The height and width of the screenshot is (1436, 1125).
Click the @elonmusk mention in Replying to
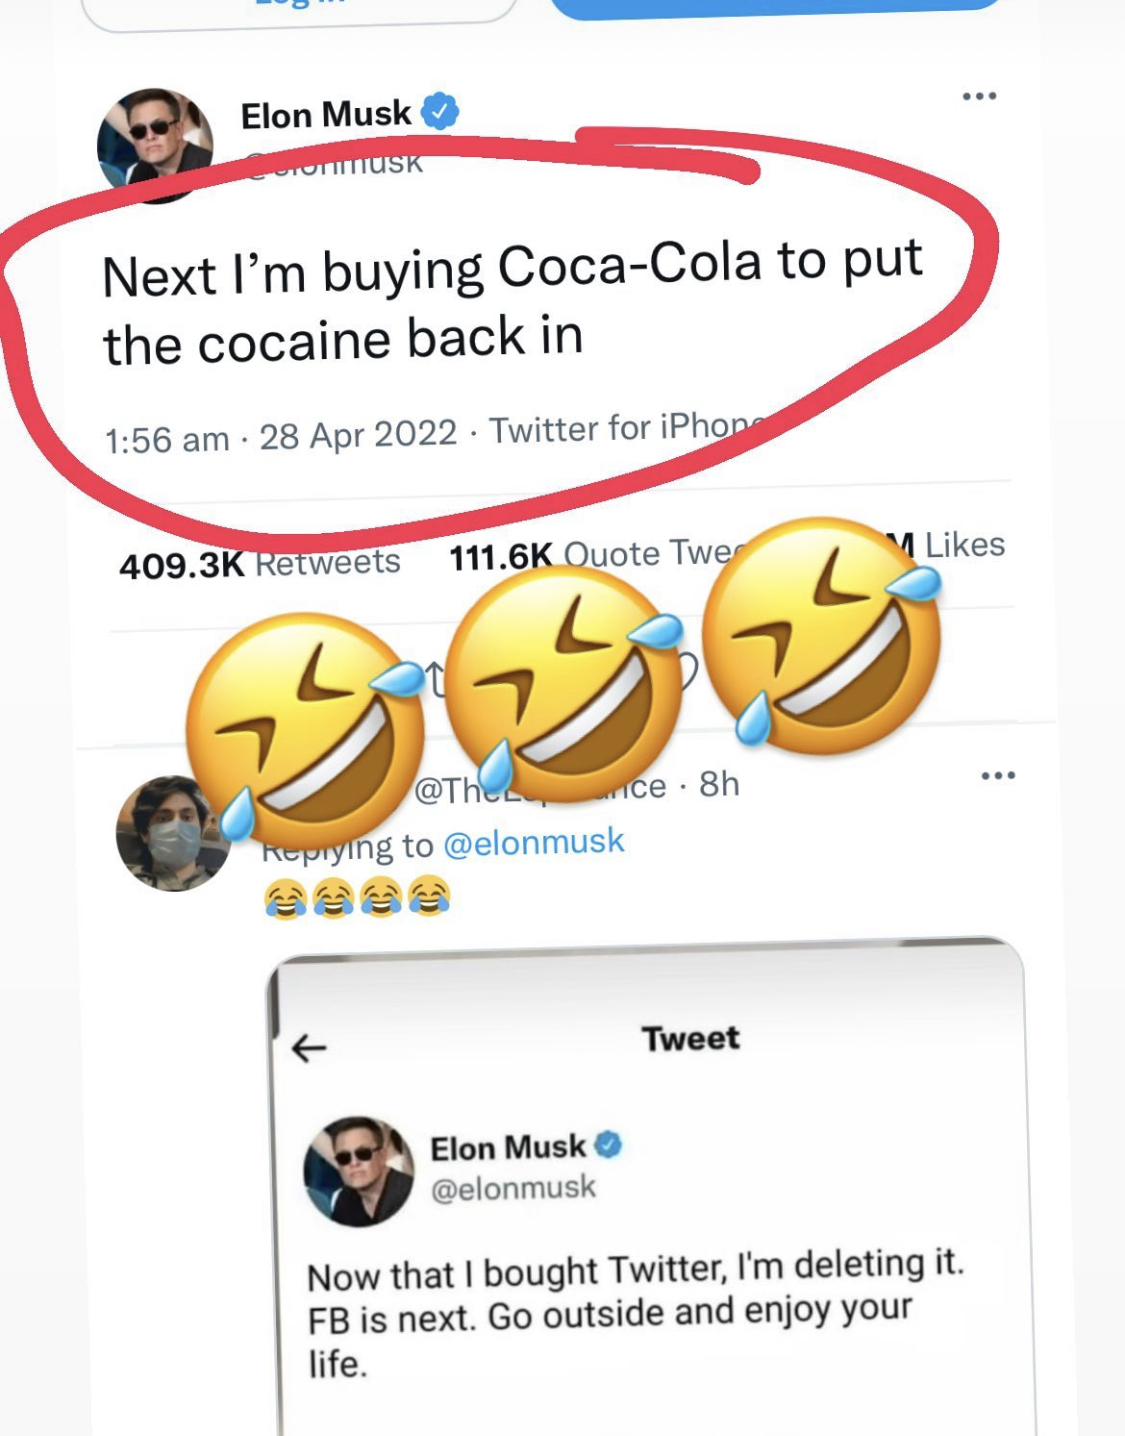point(533,842)
